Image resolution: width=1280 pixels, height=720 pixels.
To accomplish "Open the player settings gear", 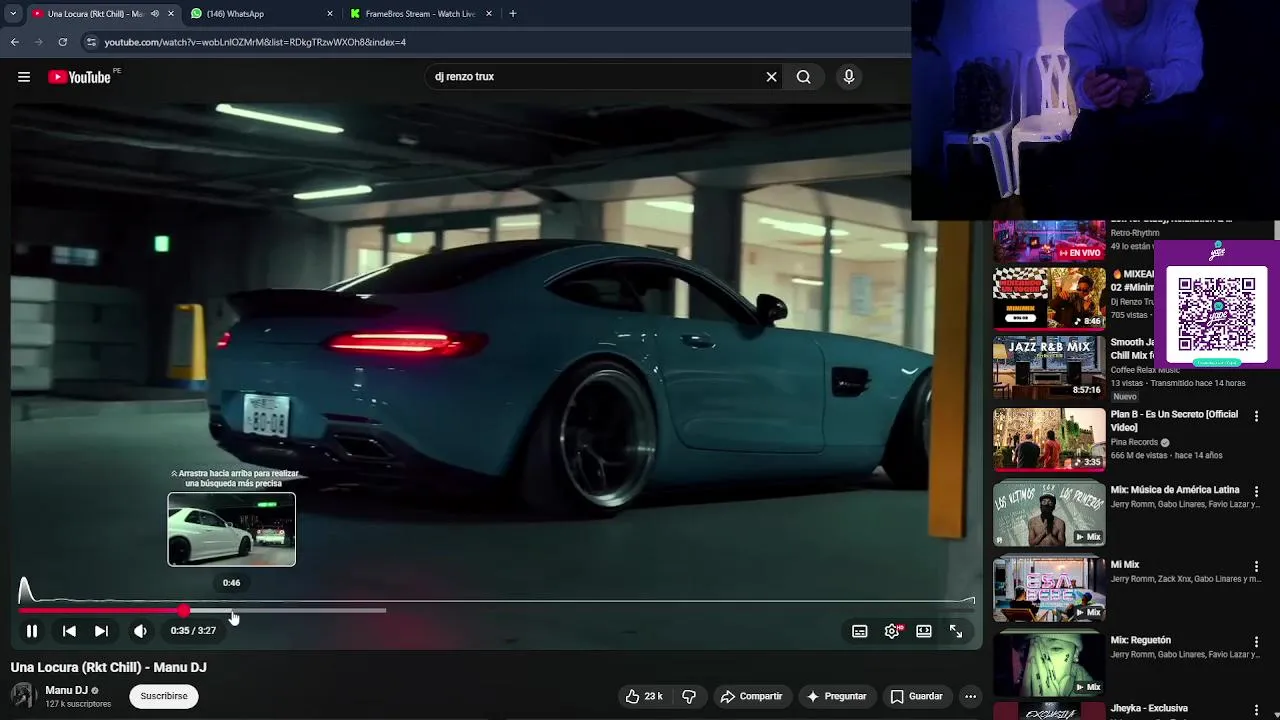I will coord(892,631).
